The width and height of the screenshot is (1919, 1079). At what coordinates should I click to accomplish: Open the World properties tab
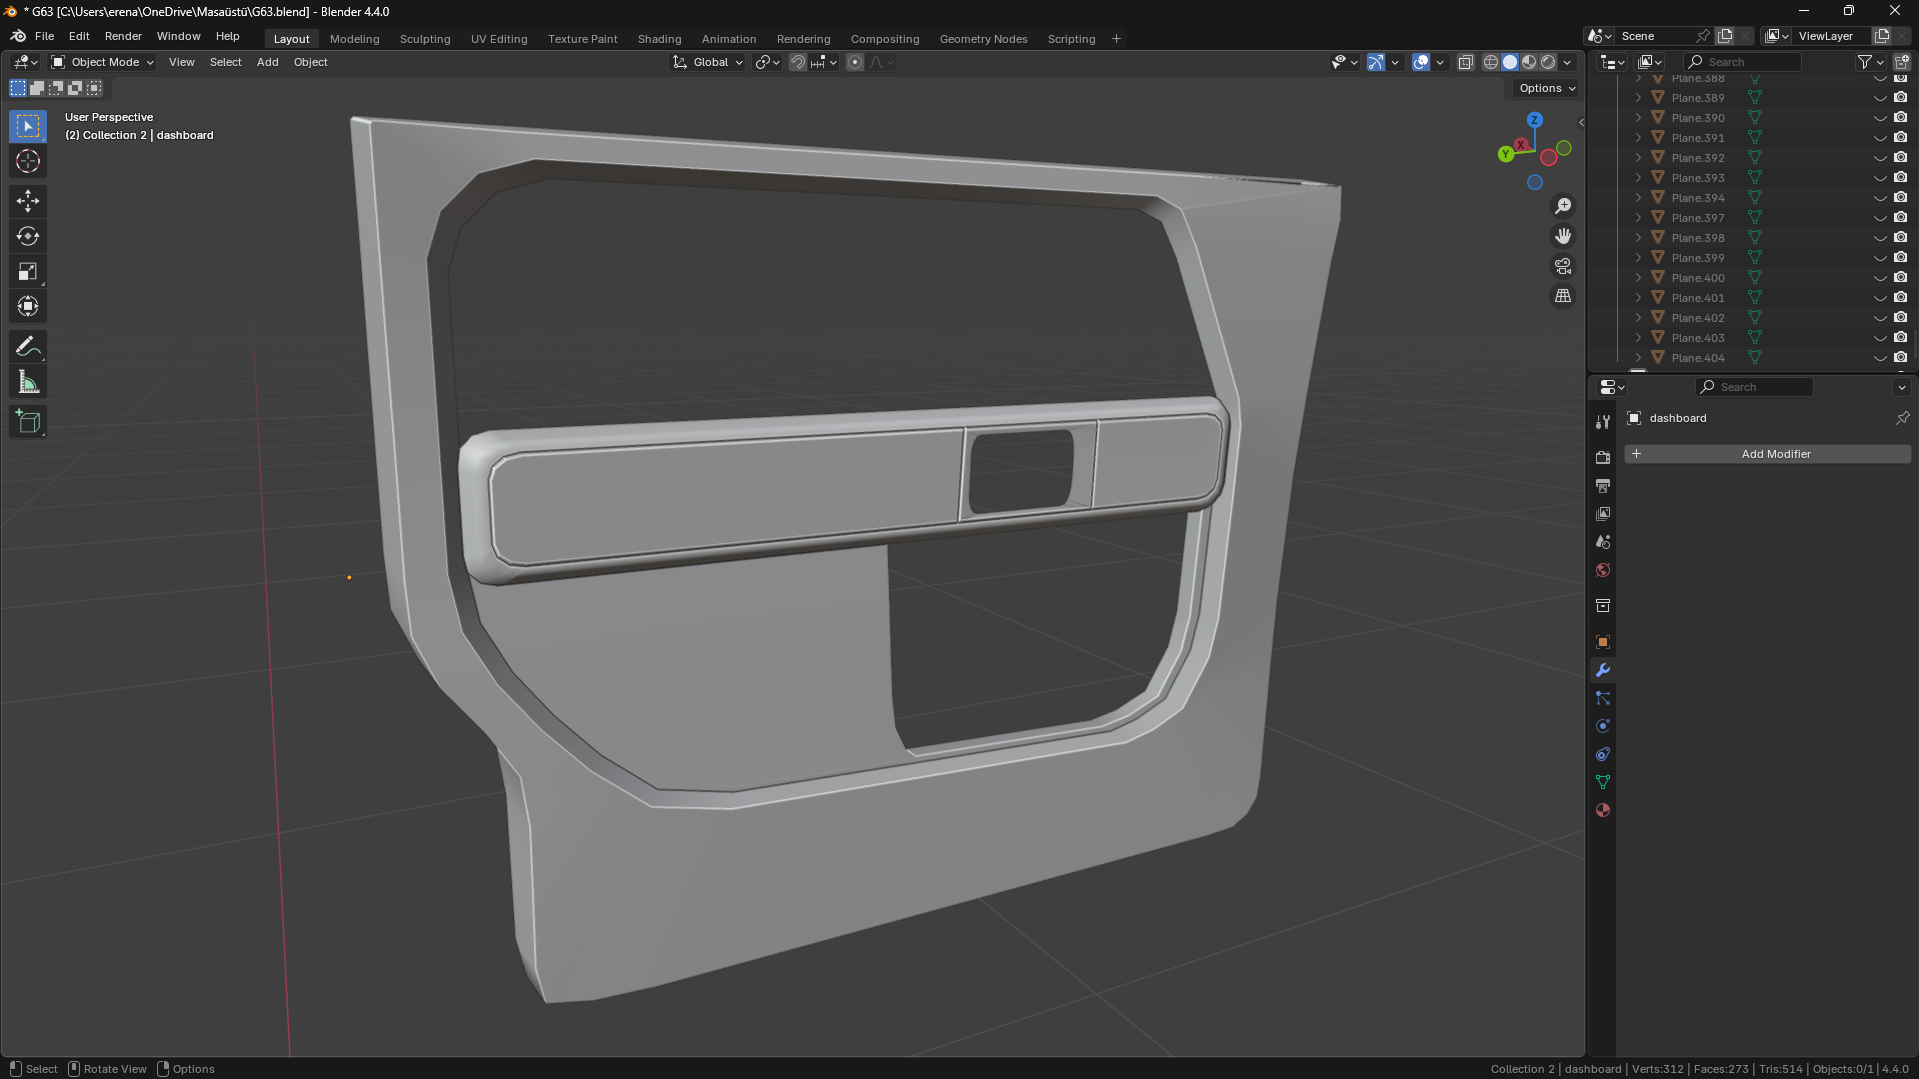click(1603, 570)
